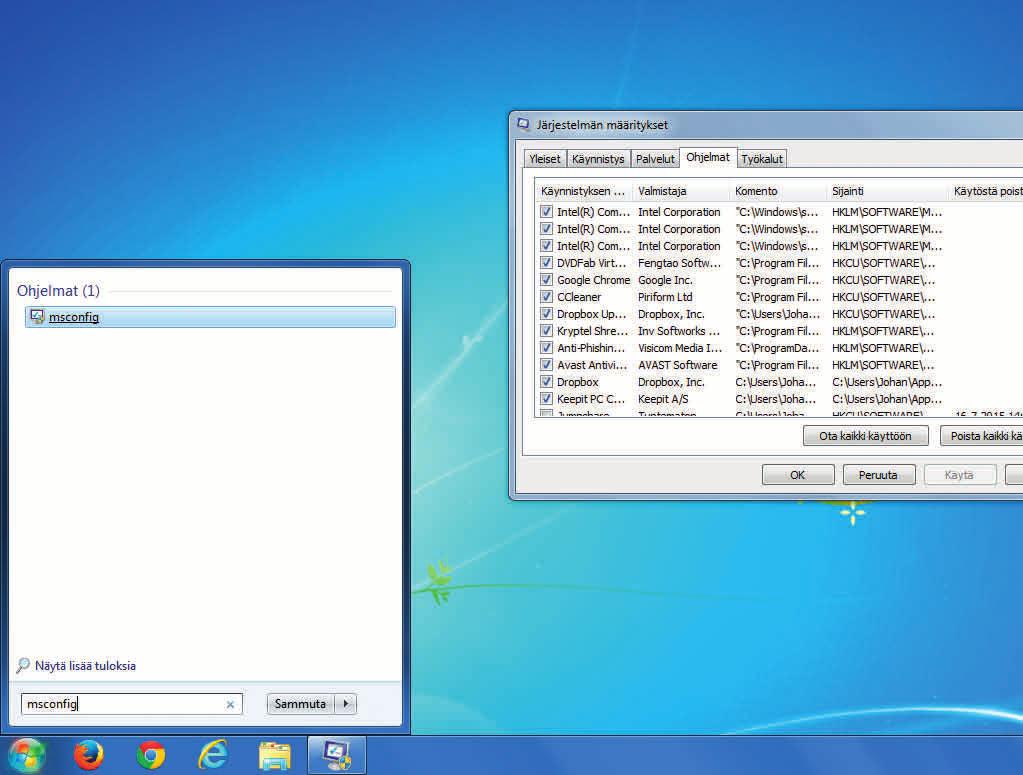Disable the Avast Antivi... startup checkbox
Image resolution: width=1023 pixels, height=775 pixels.
[546, 365]
